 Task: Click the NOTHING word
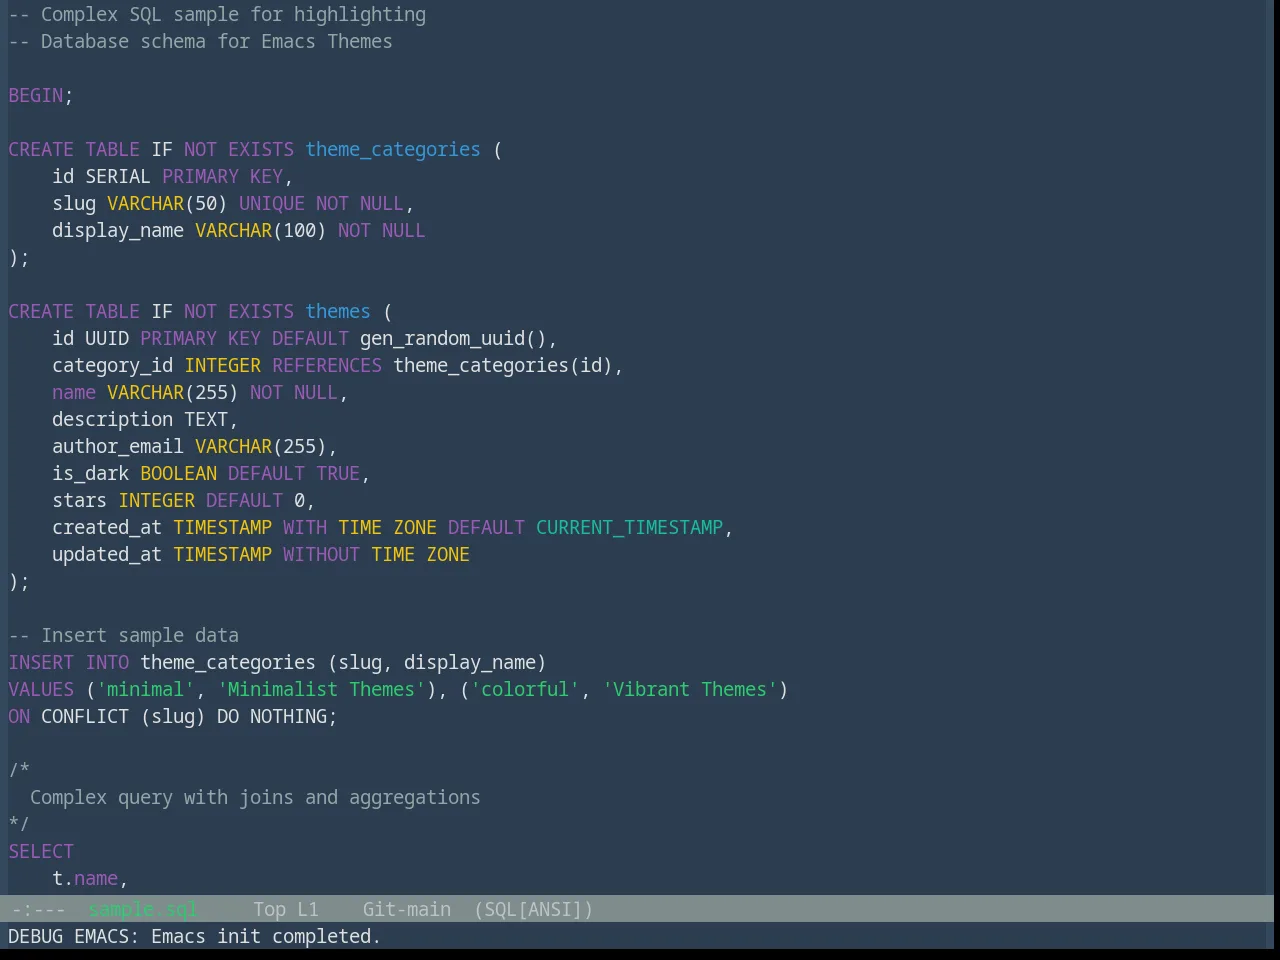[x=289, y=716]
